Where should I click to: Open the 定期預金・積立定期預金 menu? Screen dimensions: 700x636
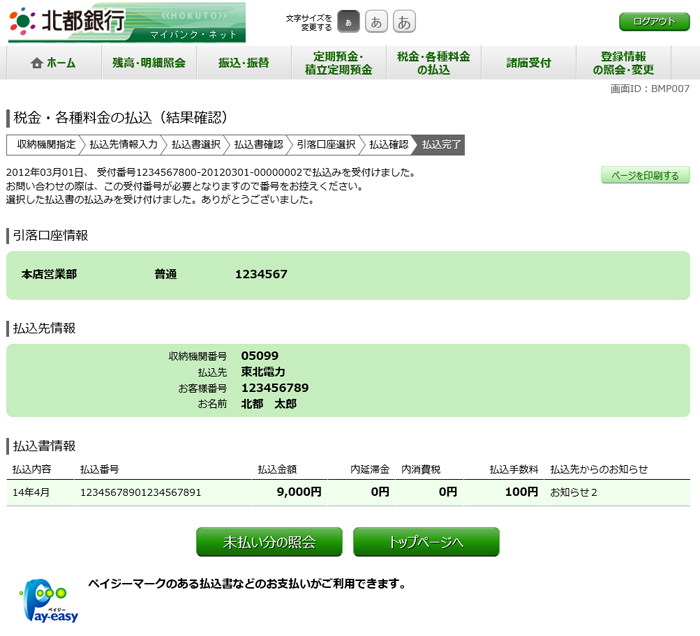[339, 63]
